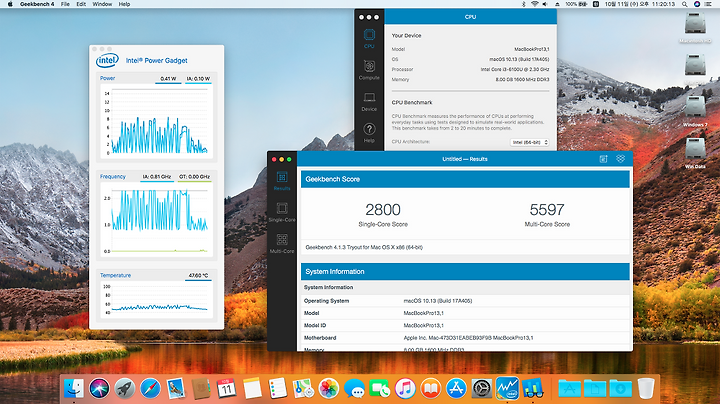The width and height of the screenshot is (720, 404).
Task: Open Photos from the Dock
Action: (328, 389)
